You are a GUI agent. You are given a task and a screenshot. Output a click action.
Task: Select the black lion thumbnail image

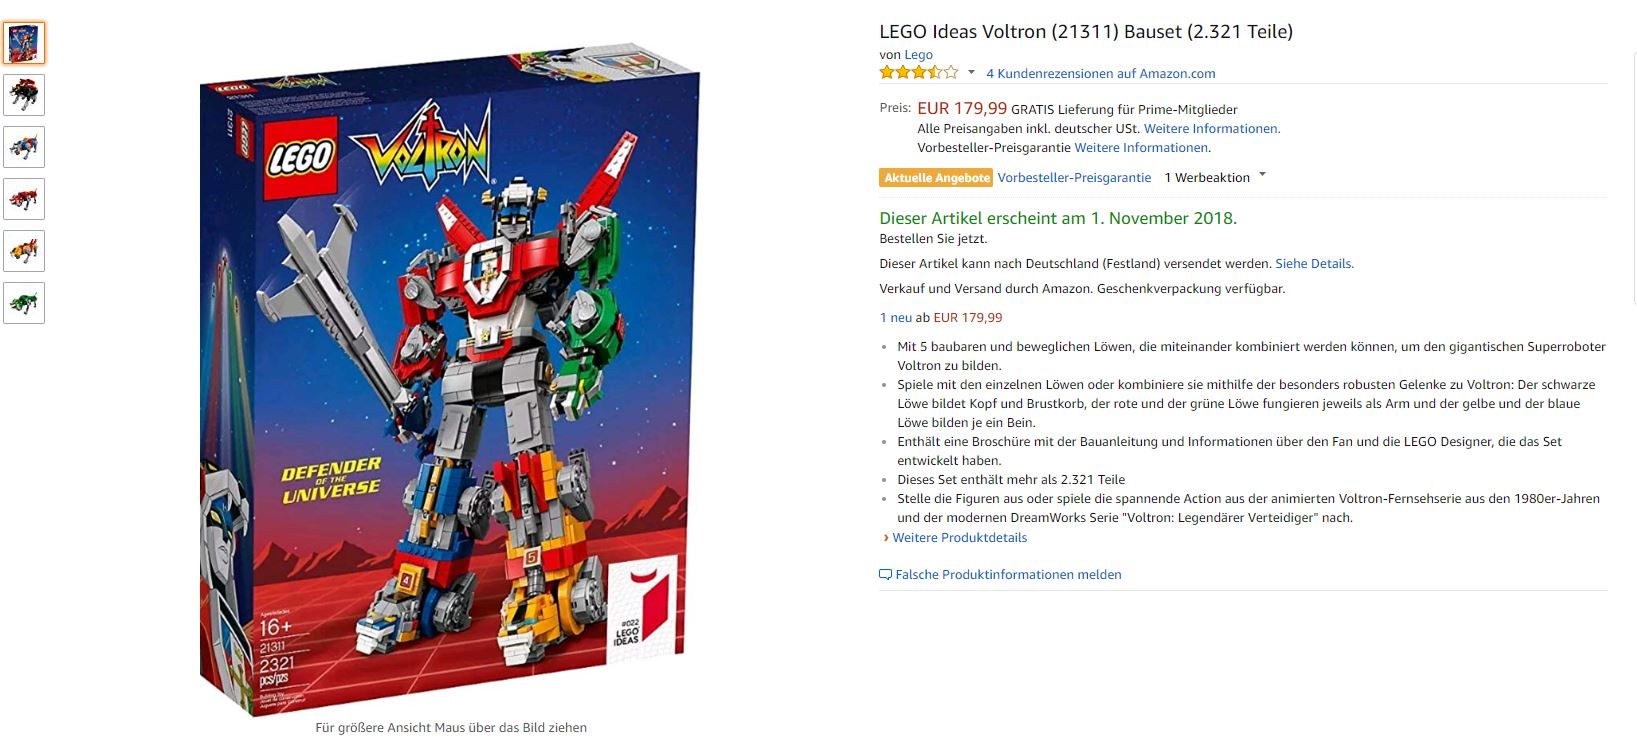pos(23,95)
